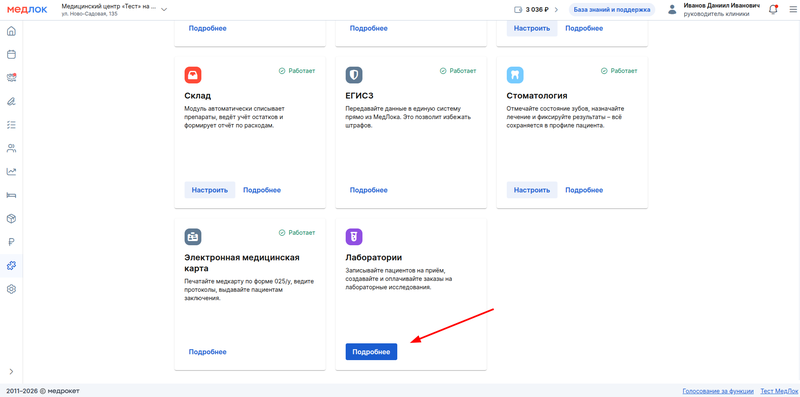This screenshot has height=397, width=800.
Task: Open the patients people sidebar icon
Action: click(x=11, y=148)
